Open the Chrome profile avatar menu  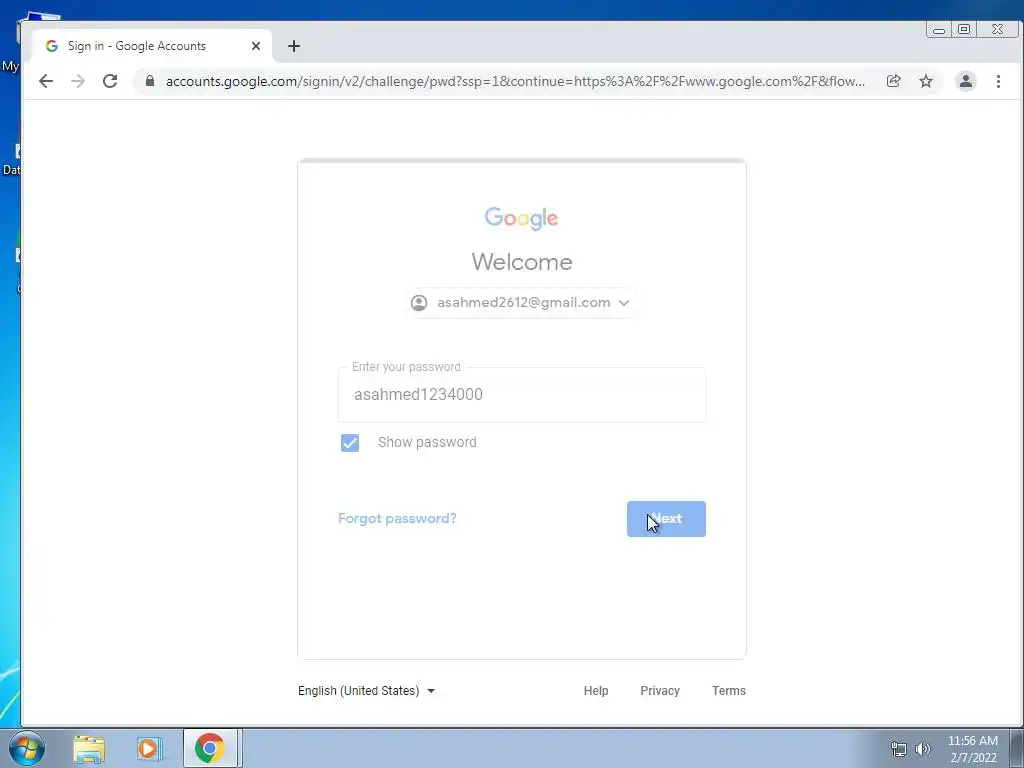pos(965,81)
